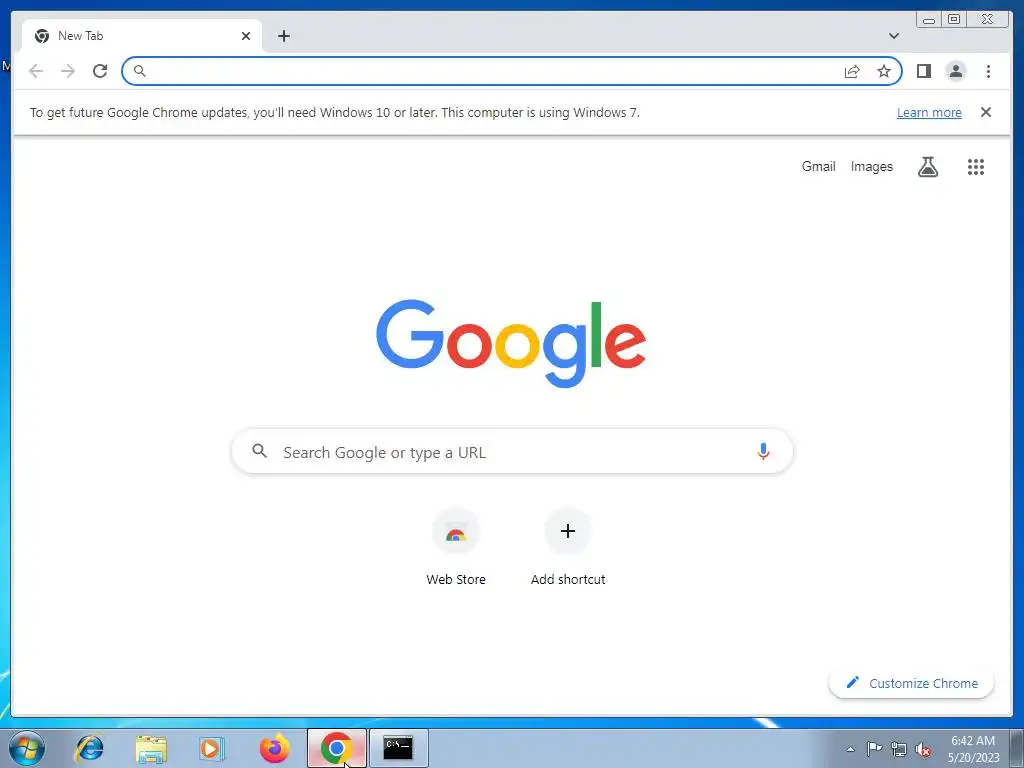
Task: Click the network status tray icon
Action: 899,749
